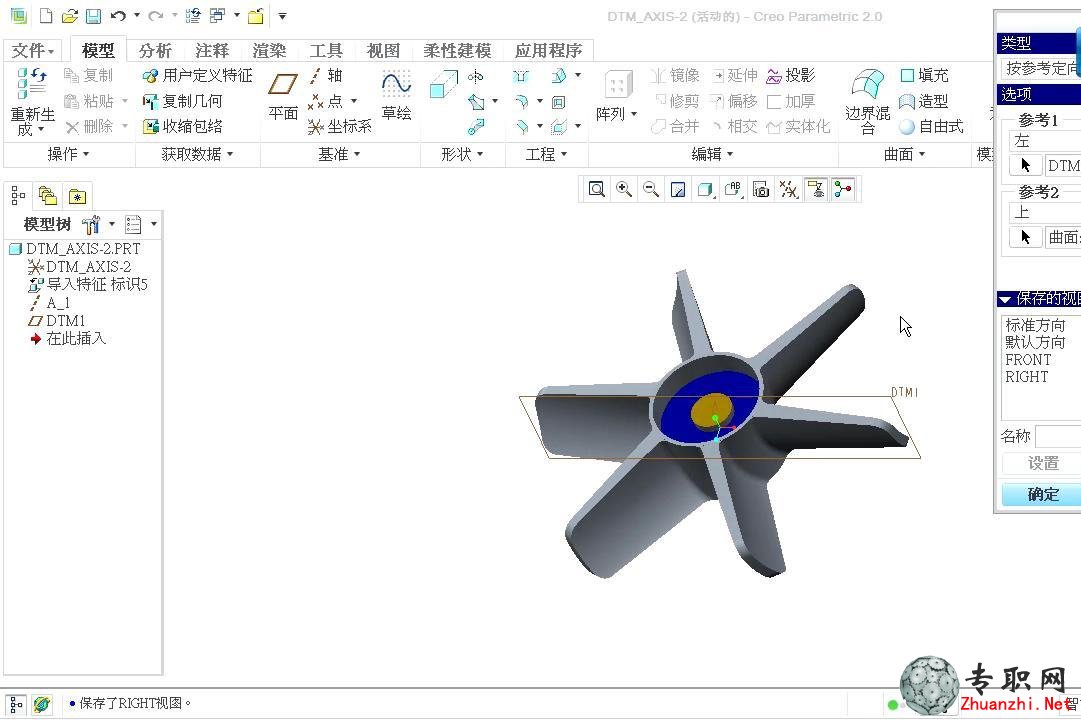
Task: Select the FRONT saved view
Action: coord(1028,359)
